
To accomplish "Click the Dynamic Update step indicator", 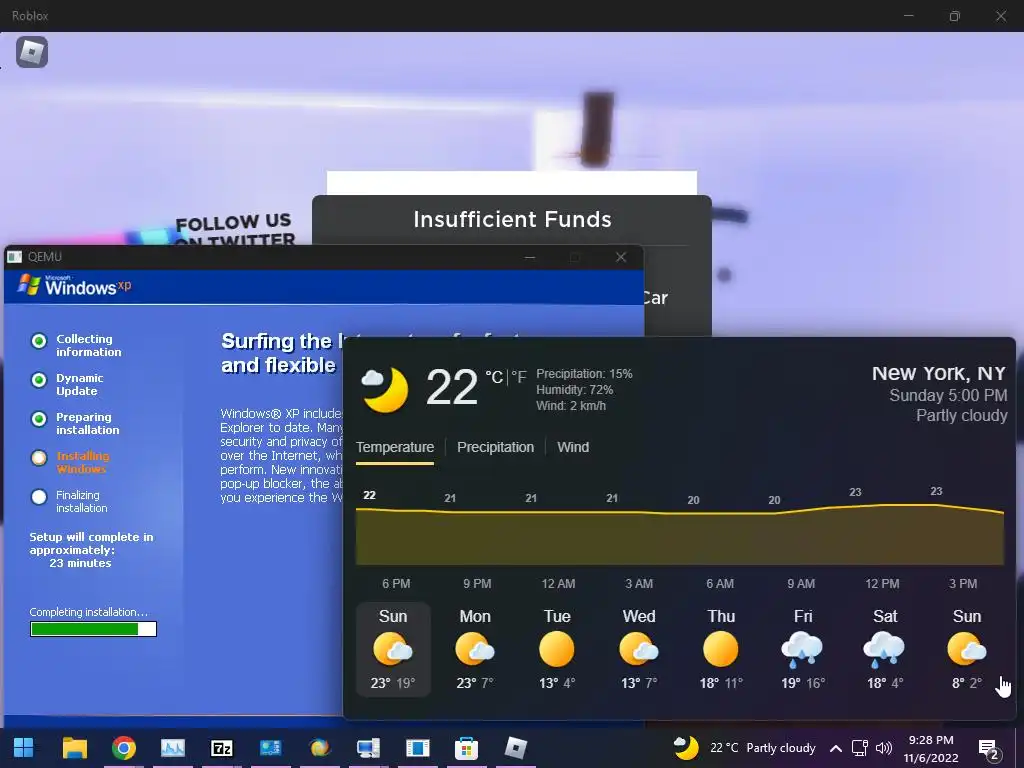I will coord(39,380).
